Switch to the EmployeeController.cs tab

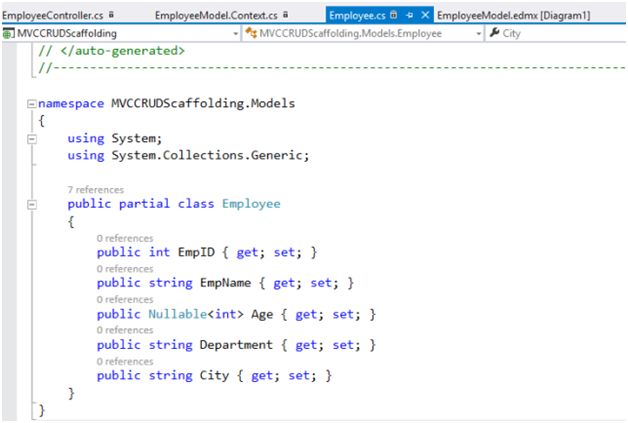click(x=53, y=15)
